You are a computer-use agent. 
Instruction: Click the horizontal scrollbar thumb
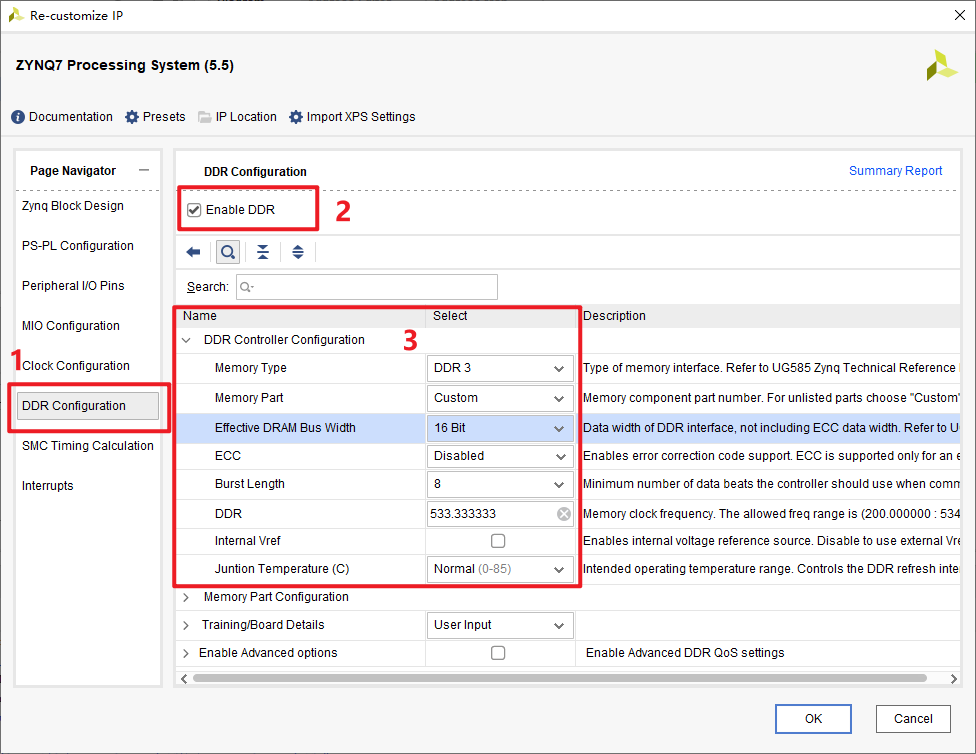(560, 678)
